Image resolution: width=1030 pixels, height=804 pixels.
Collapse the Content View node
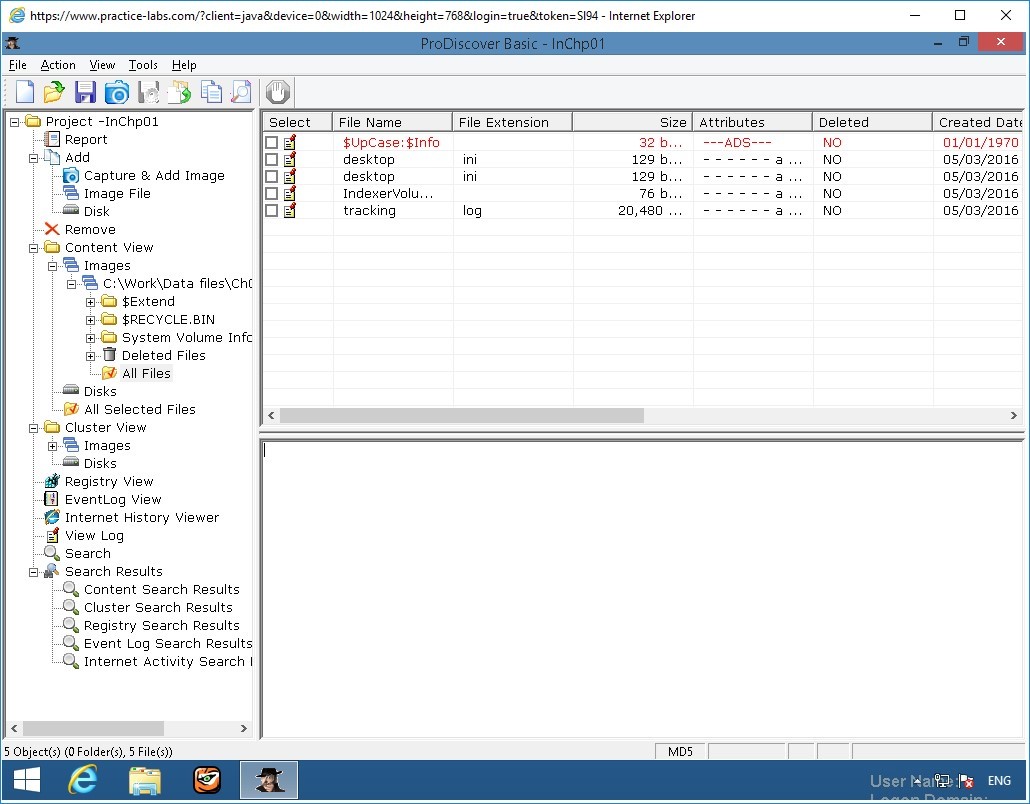tap(34, 248)
